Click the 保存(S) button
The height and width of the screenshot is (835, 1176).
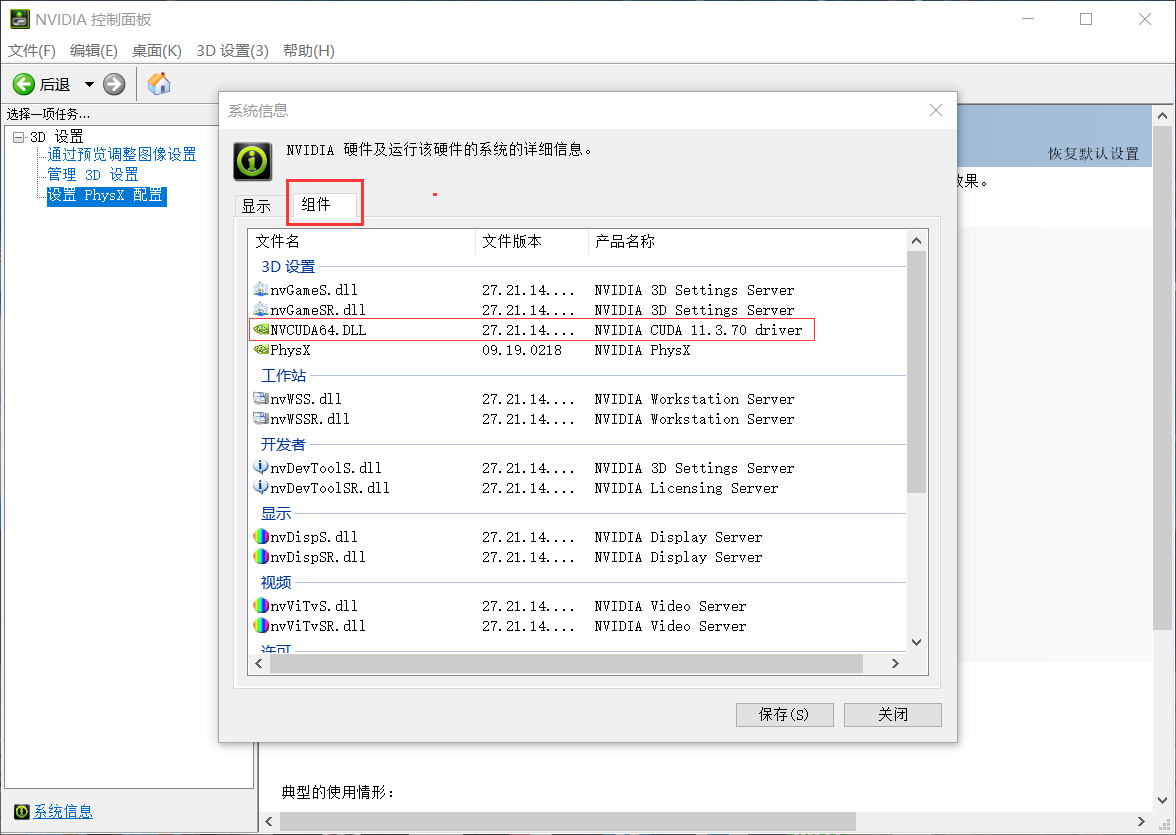pos(784,714)
